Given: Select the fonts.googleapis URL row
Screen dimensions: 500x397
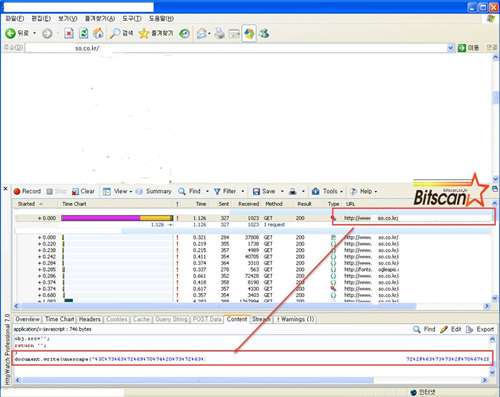Looking at the screenshot, I should pos(253,270).
